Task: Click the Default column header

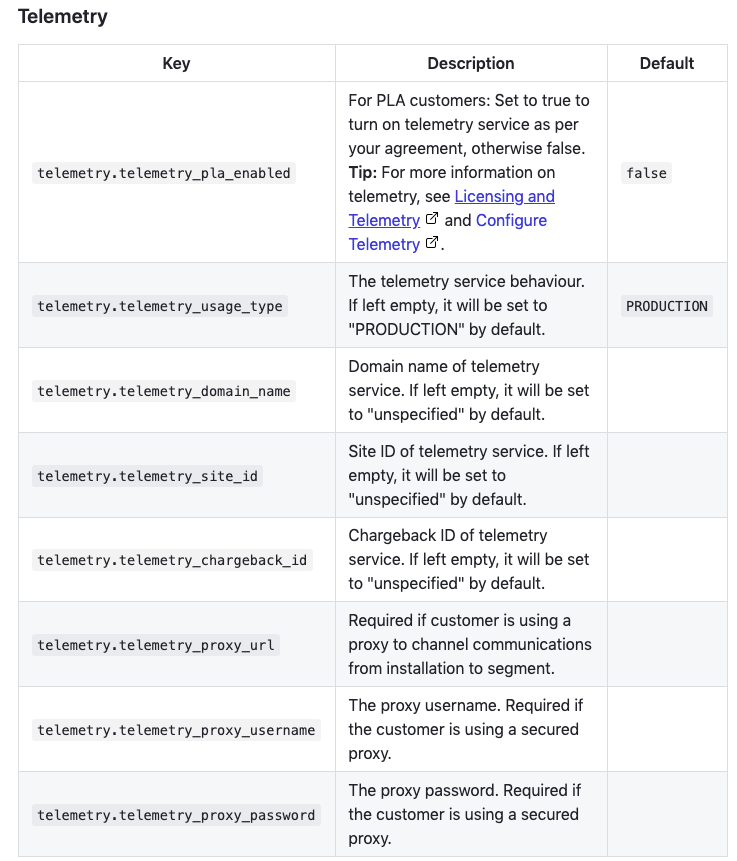Action: point(667,63)
